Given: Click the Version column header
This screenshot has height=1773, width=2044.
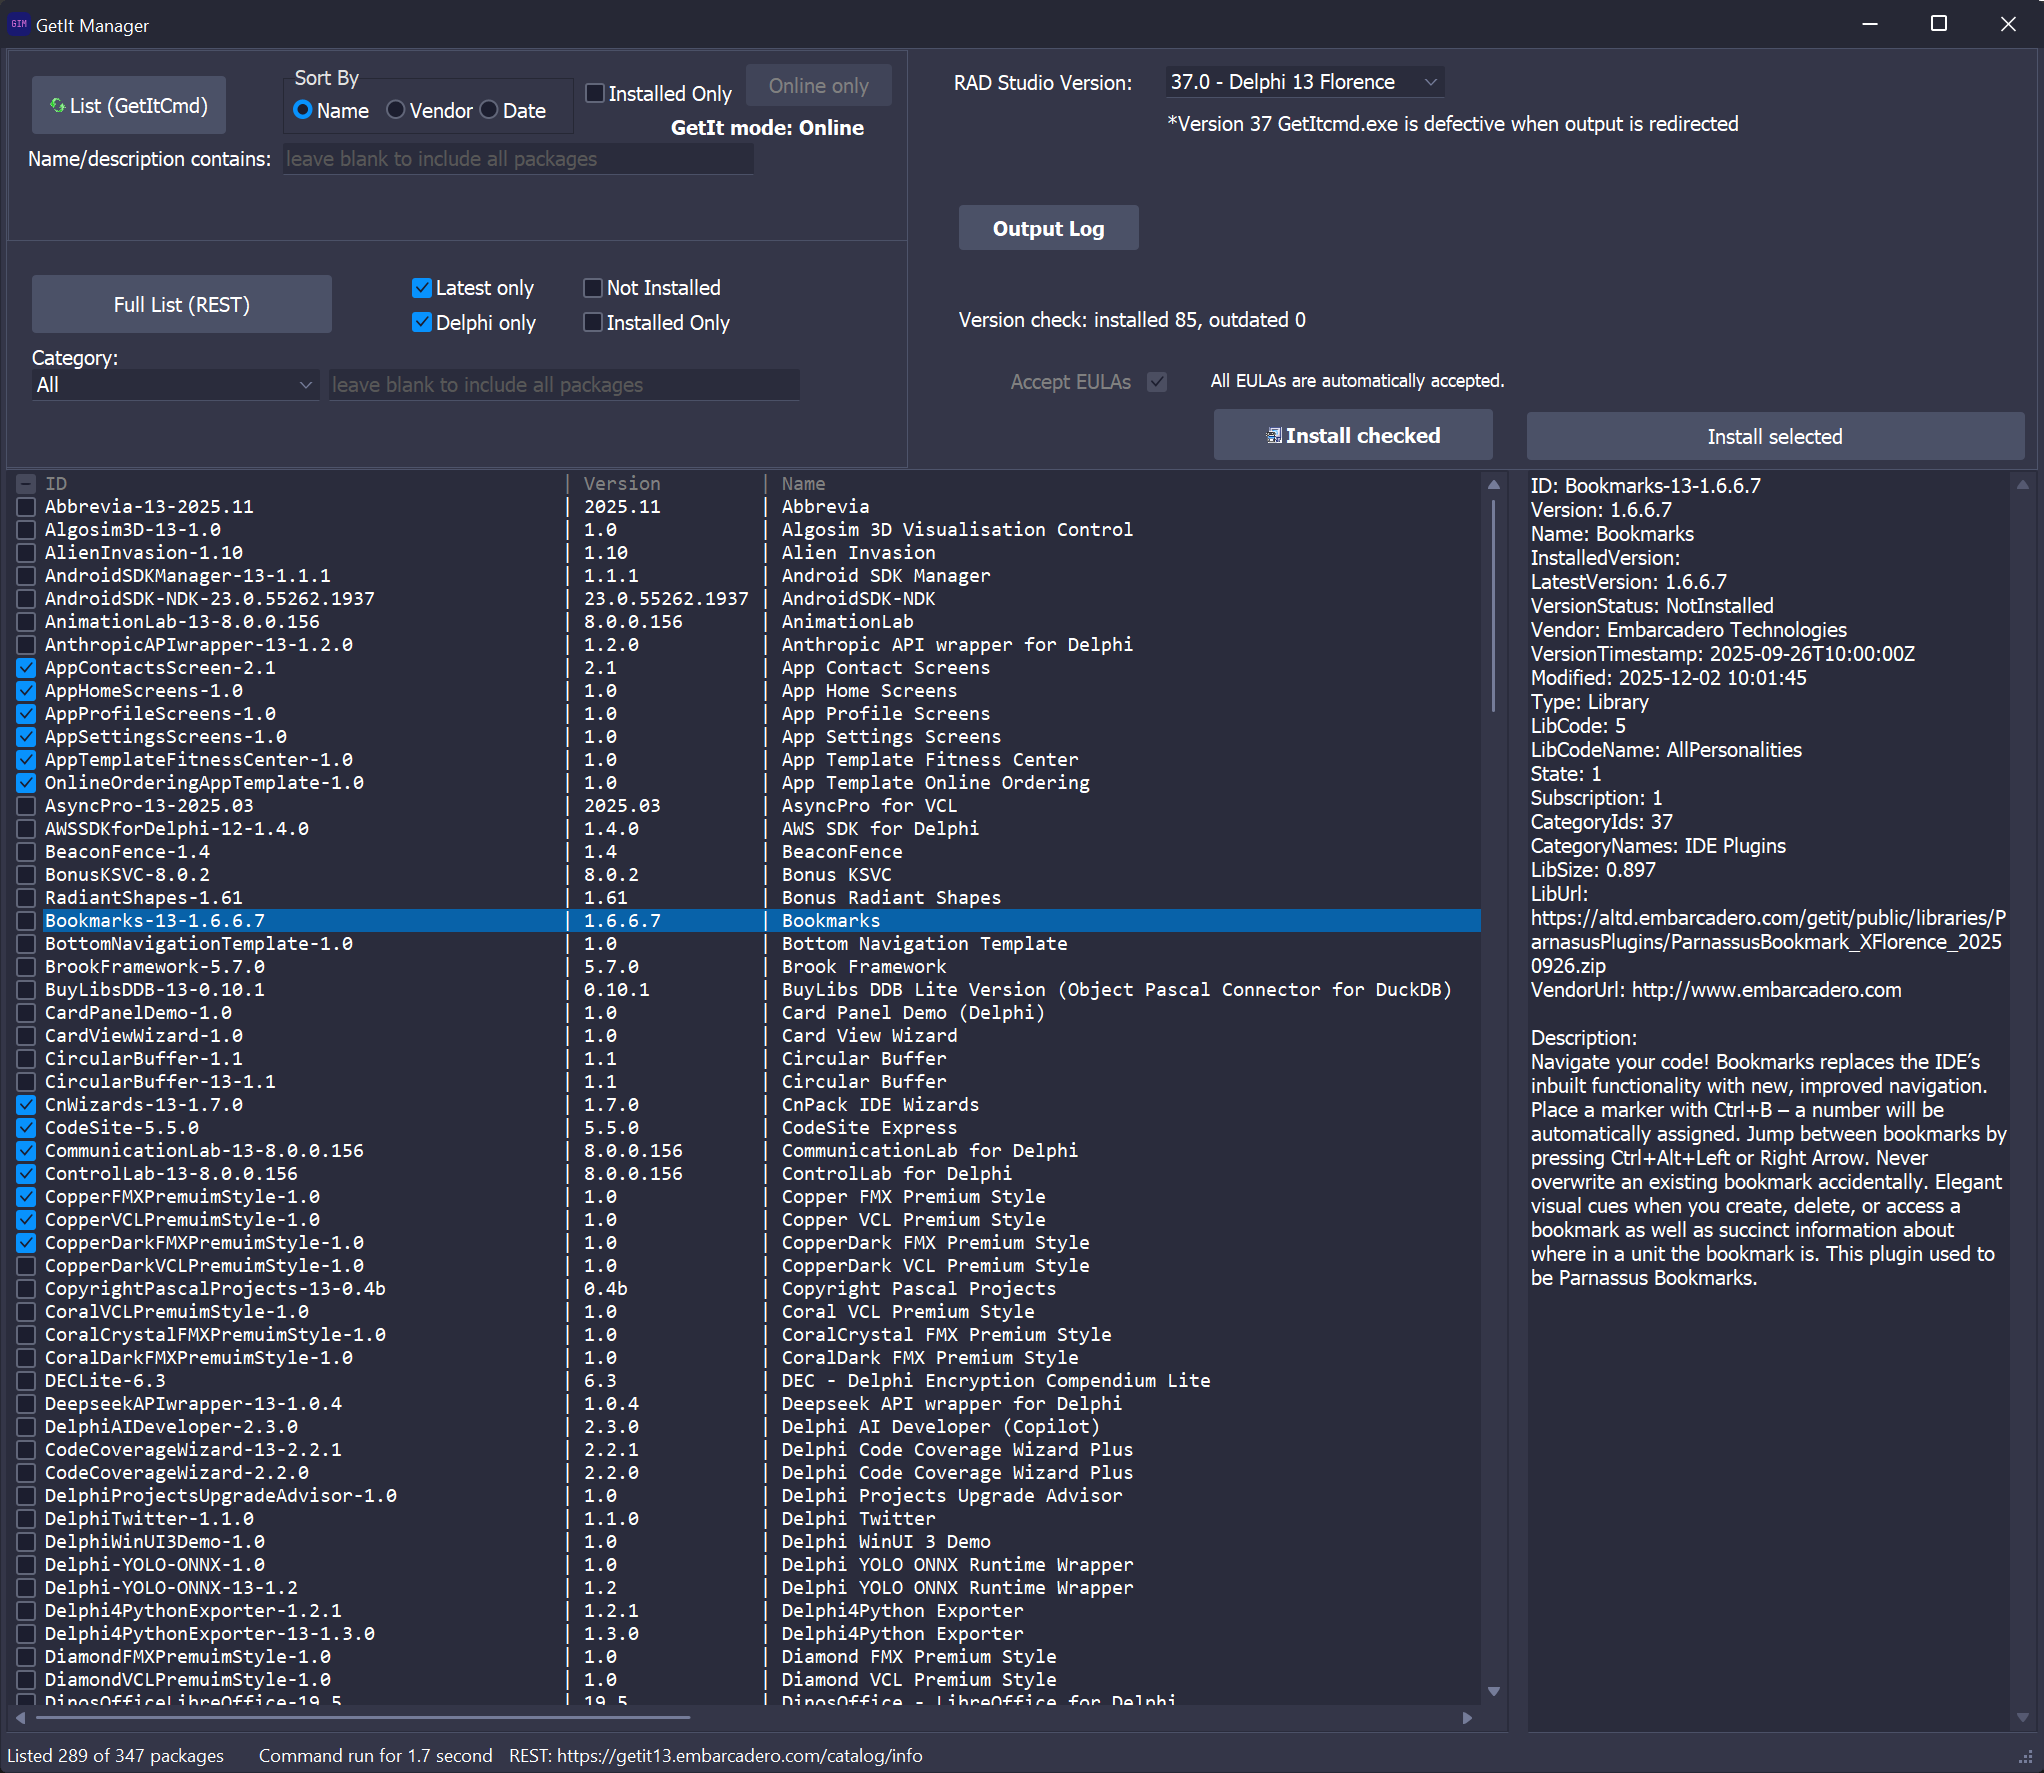Looking at the screenshot, I should (x=622, y=484).
